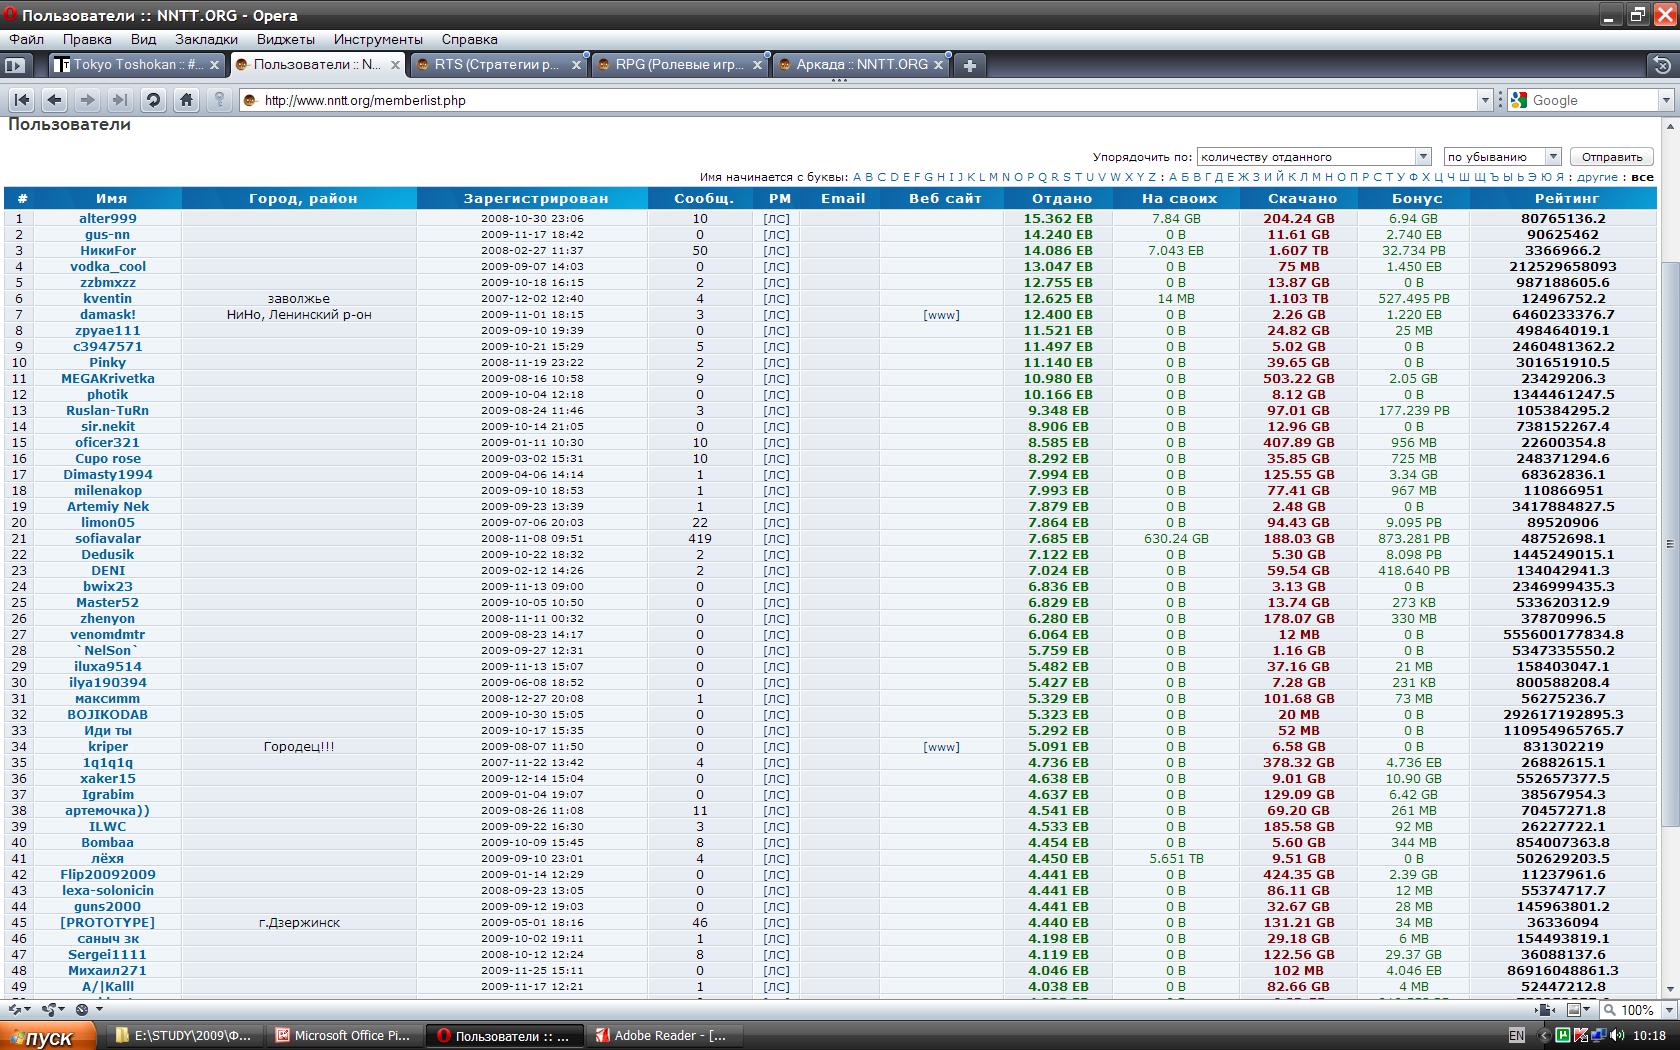
Task: Go forward one page
Action: tap(87, 100)
